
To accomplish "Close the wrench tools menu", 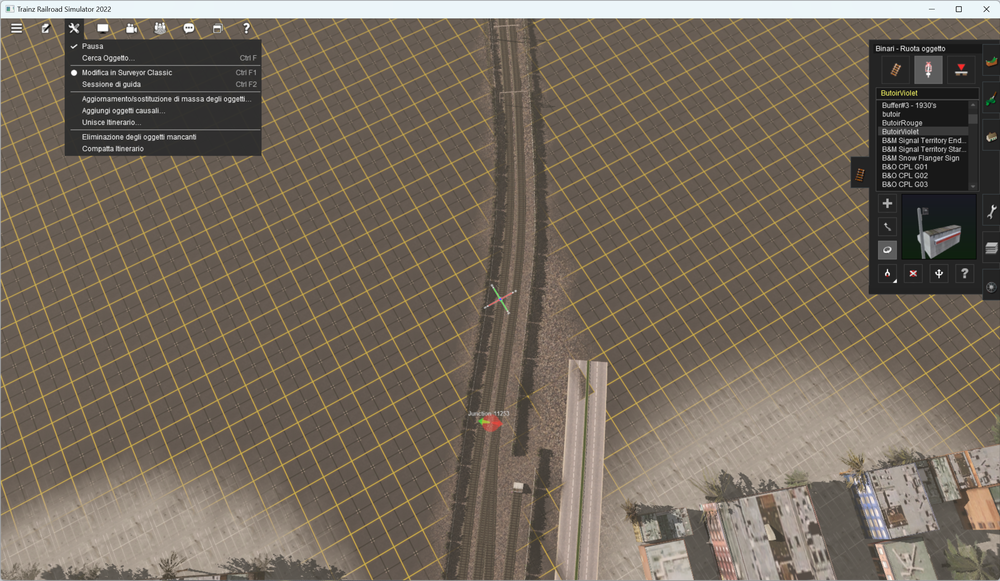I will click(x=74, y=28).
